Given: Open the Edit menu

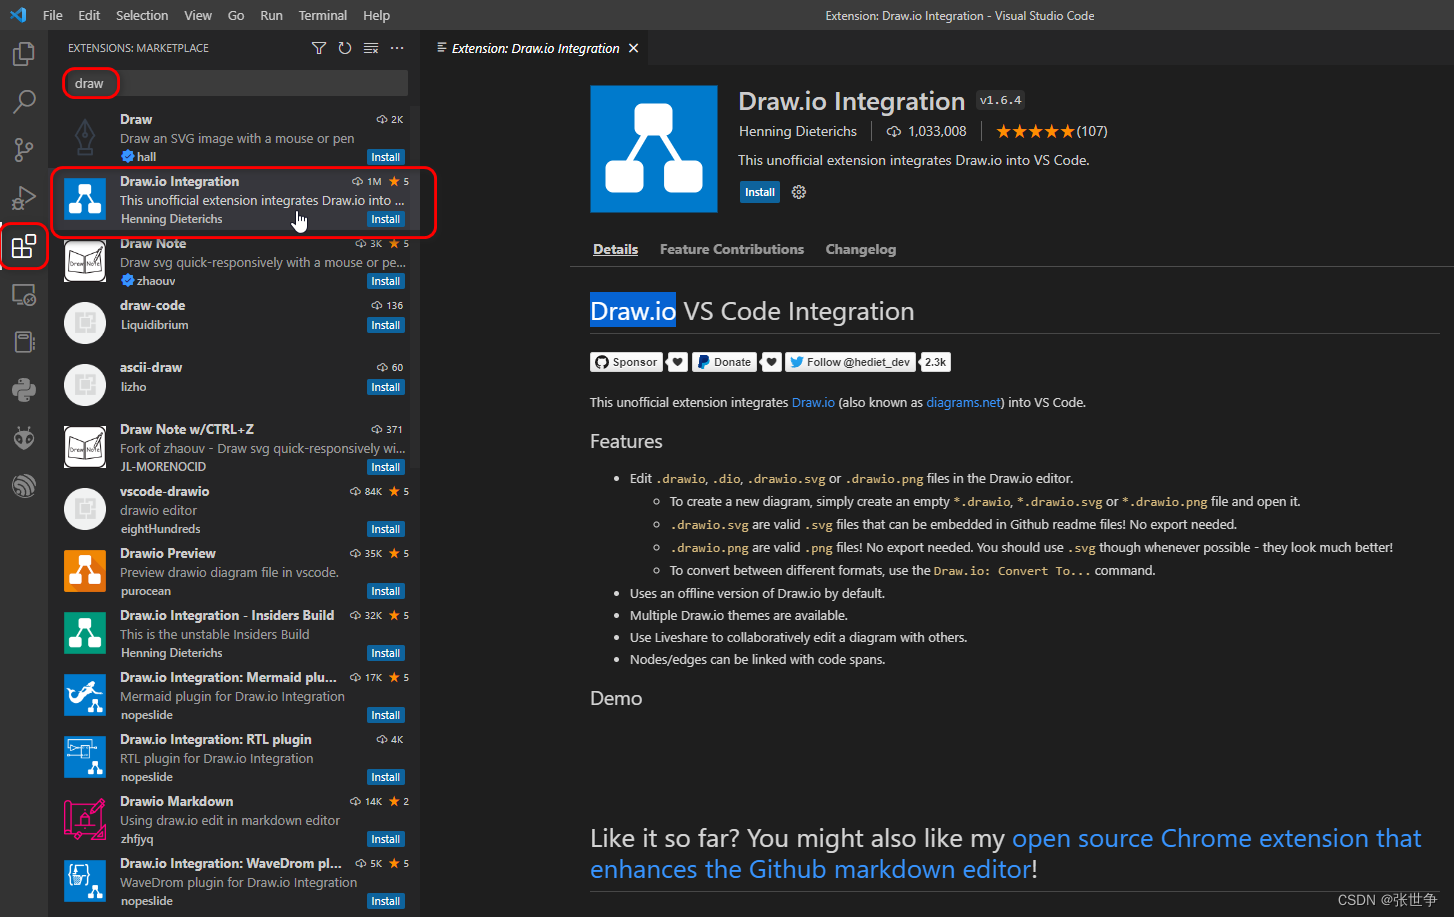Looking at the screenshot, I should pyautogui.click(x=89, y=15).
